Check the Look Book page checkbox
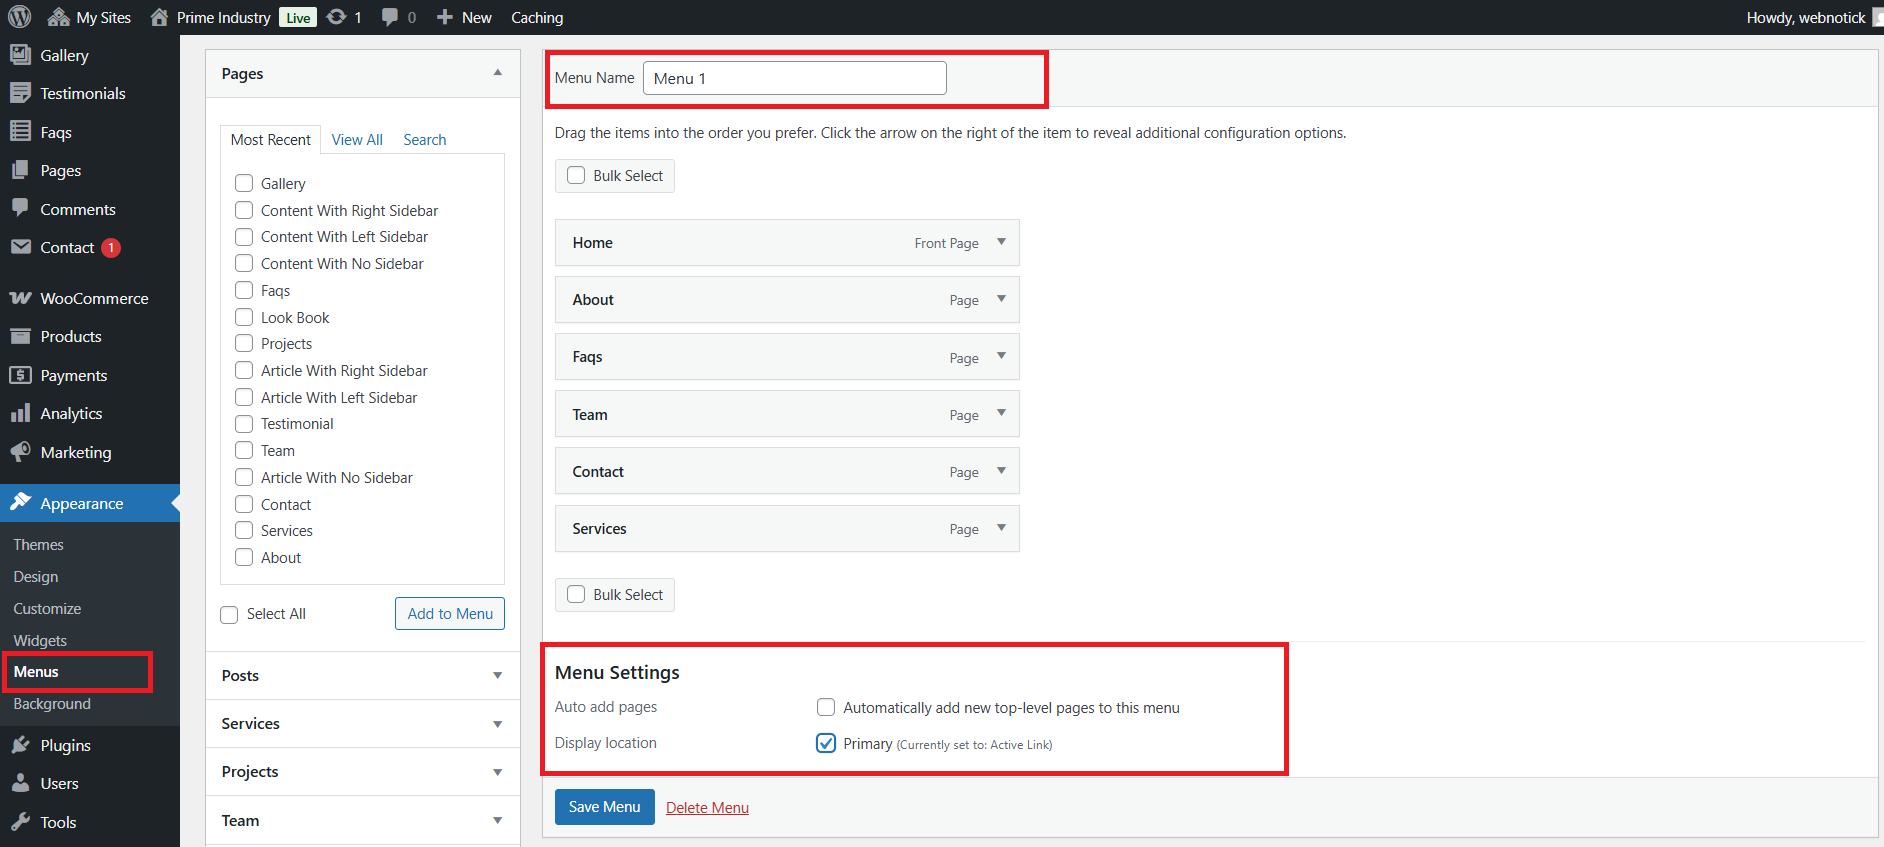1884x847 pixels. point(244,317)
